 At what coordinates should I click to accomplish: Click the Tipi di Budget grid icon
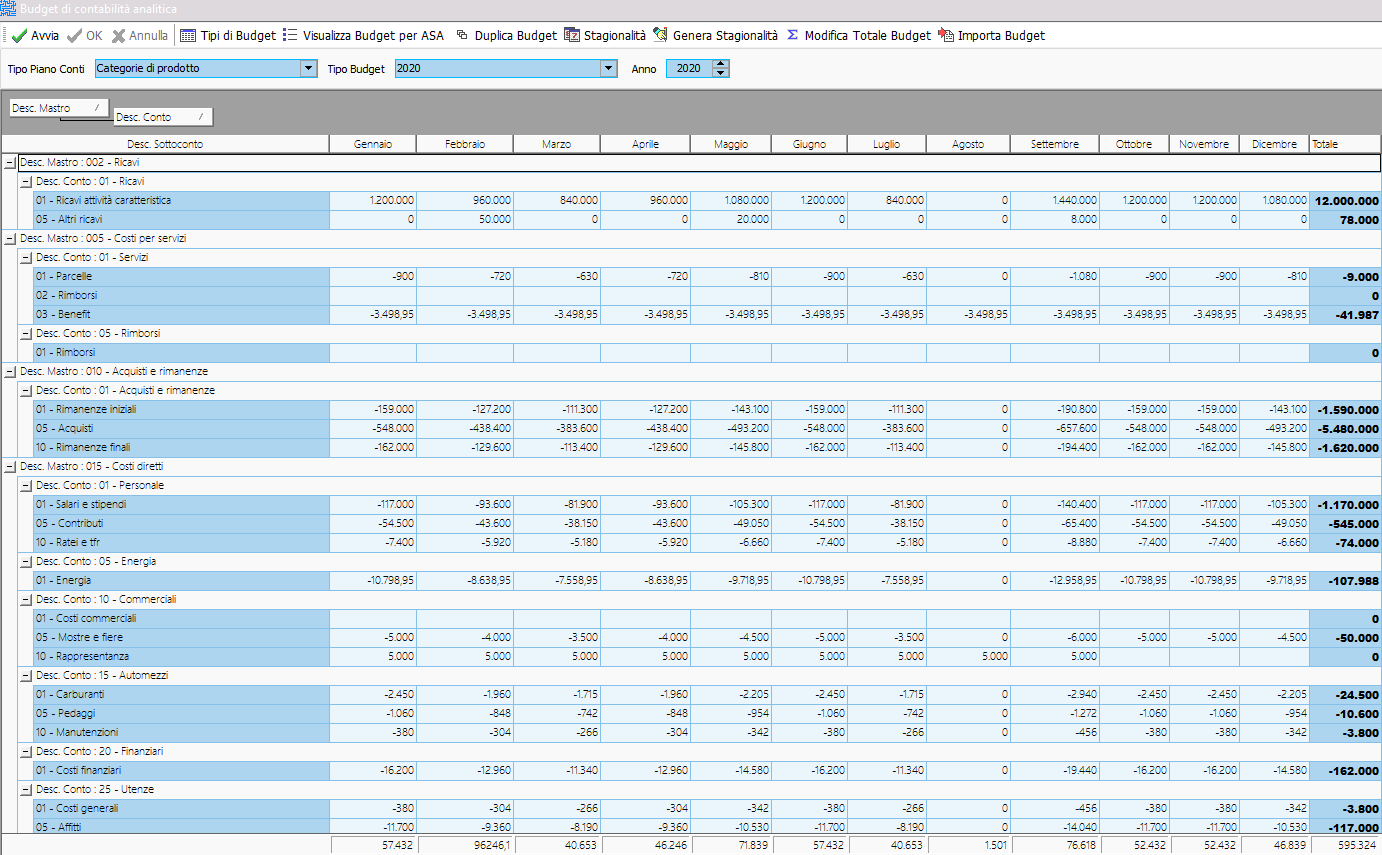point(188,35)
